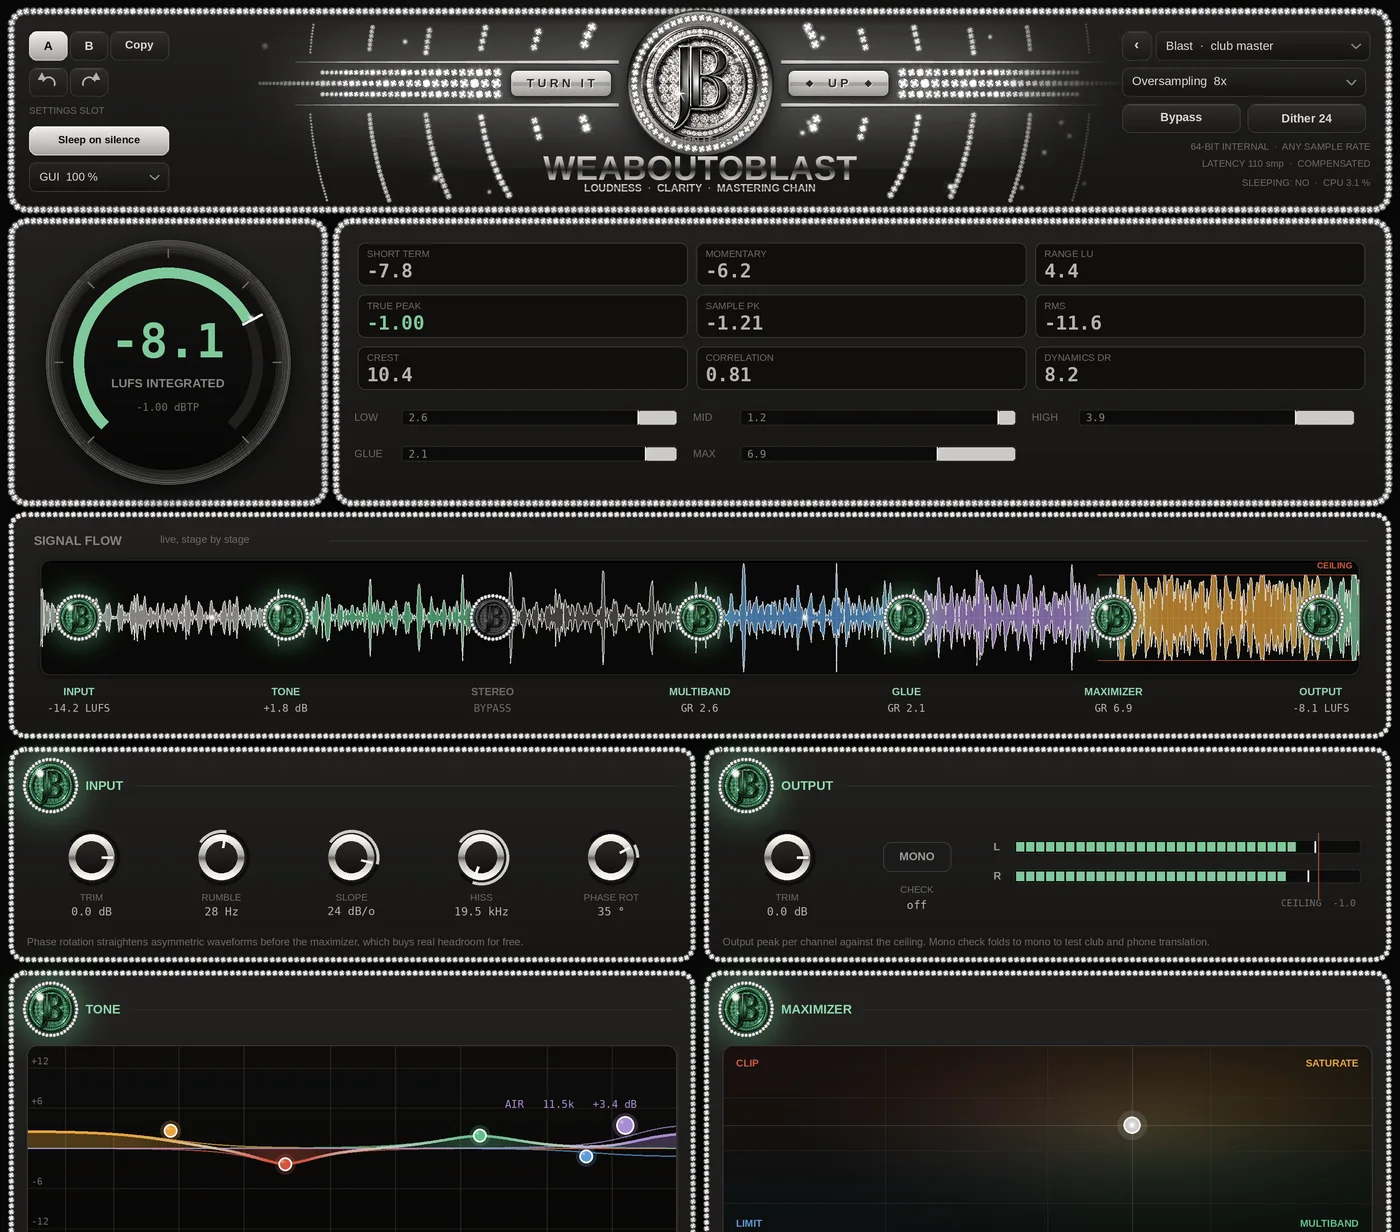Select the MAXIMIZER stage node in signal flow

[x=1113, y=618]
